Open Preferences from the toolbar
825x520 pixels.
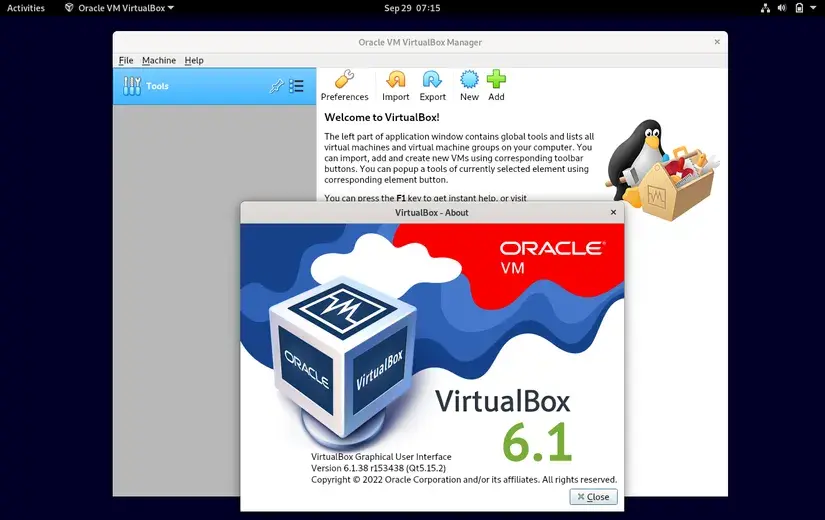coord(344,86)
